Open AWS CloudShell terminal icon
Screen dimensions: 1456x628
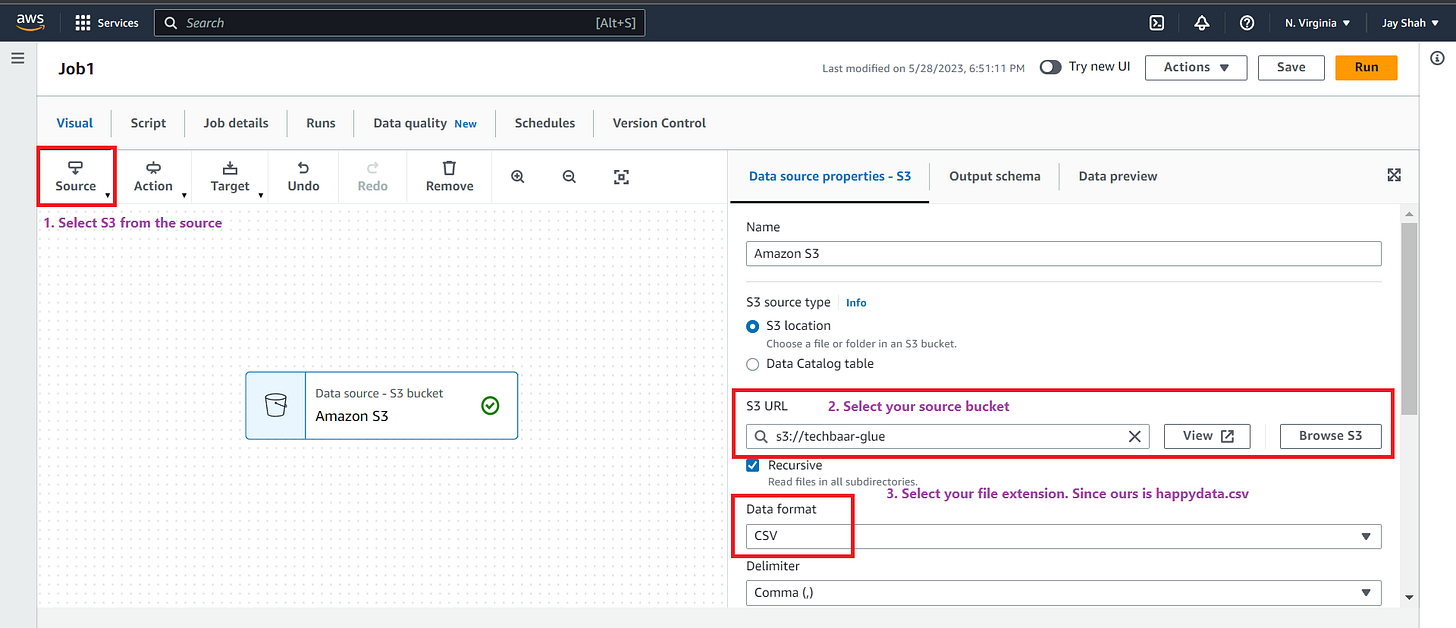[1157, 22]
